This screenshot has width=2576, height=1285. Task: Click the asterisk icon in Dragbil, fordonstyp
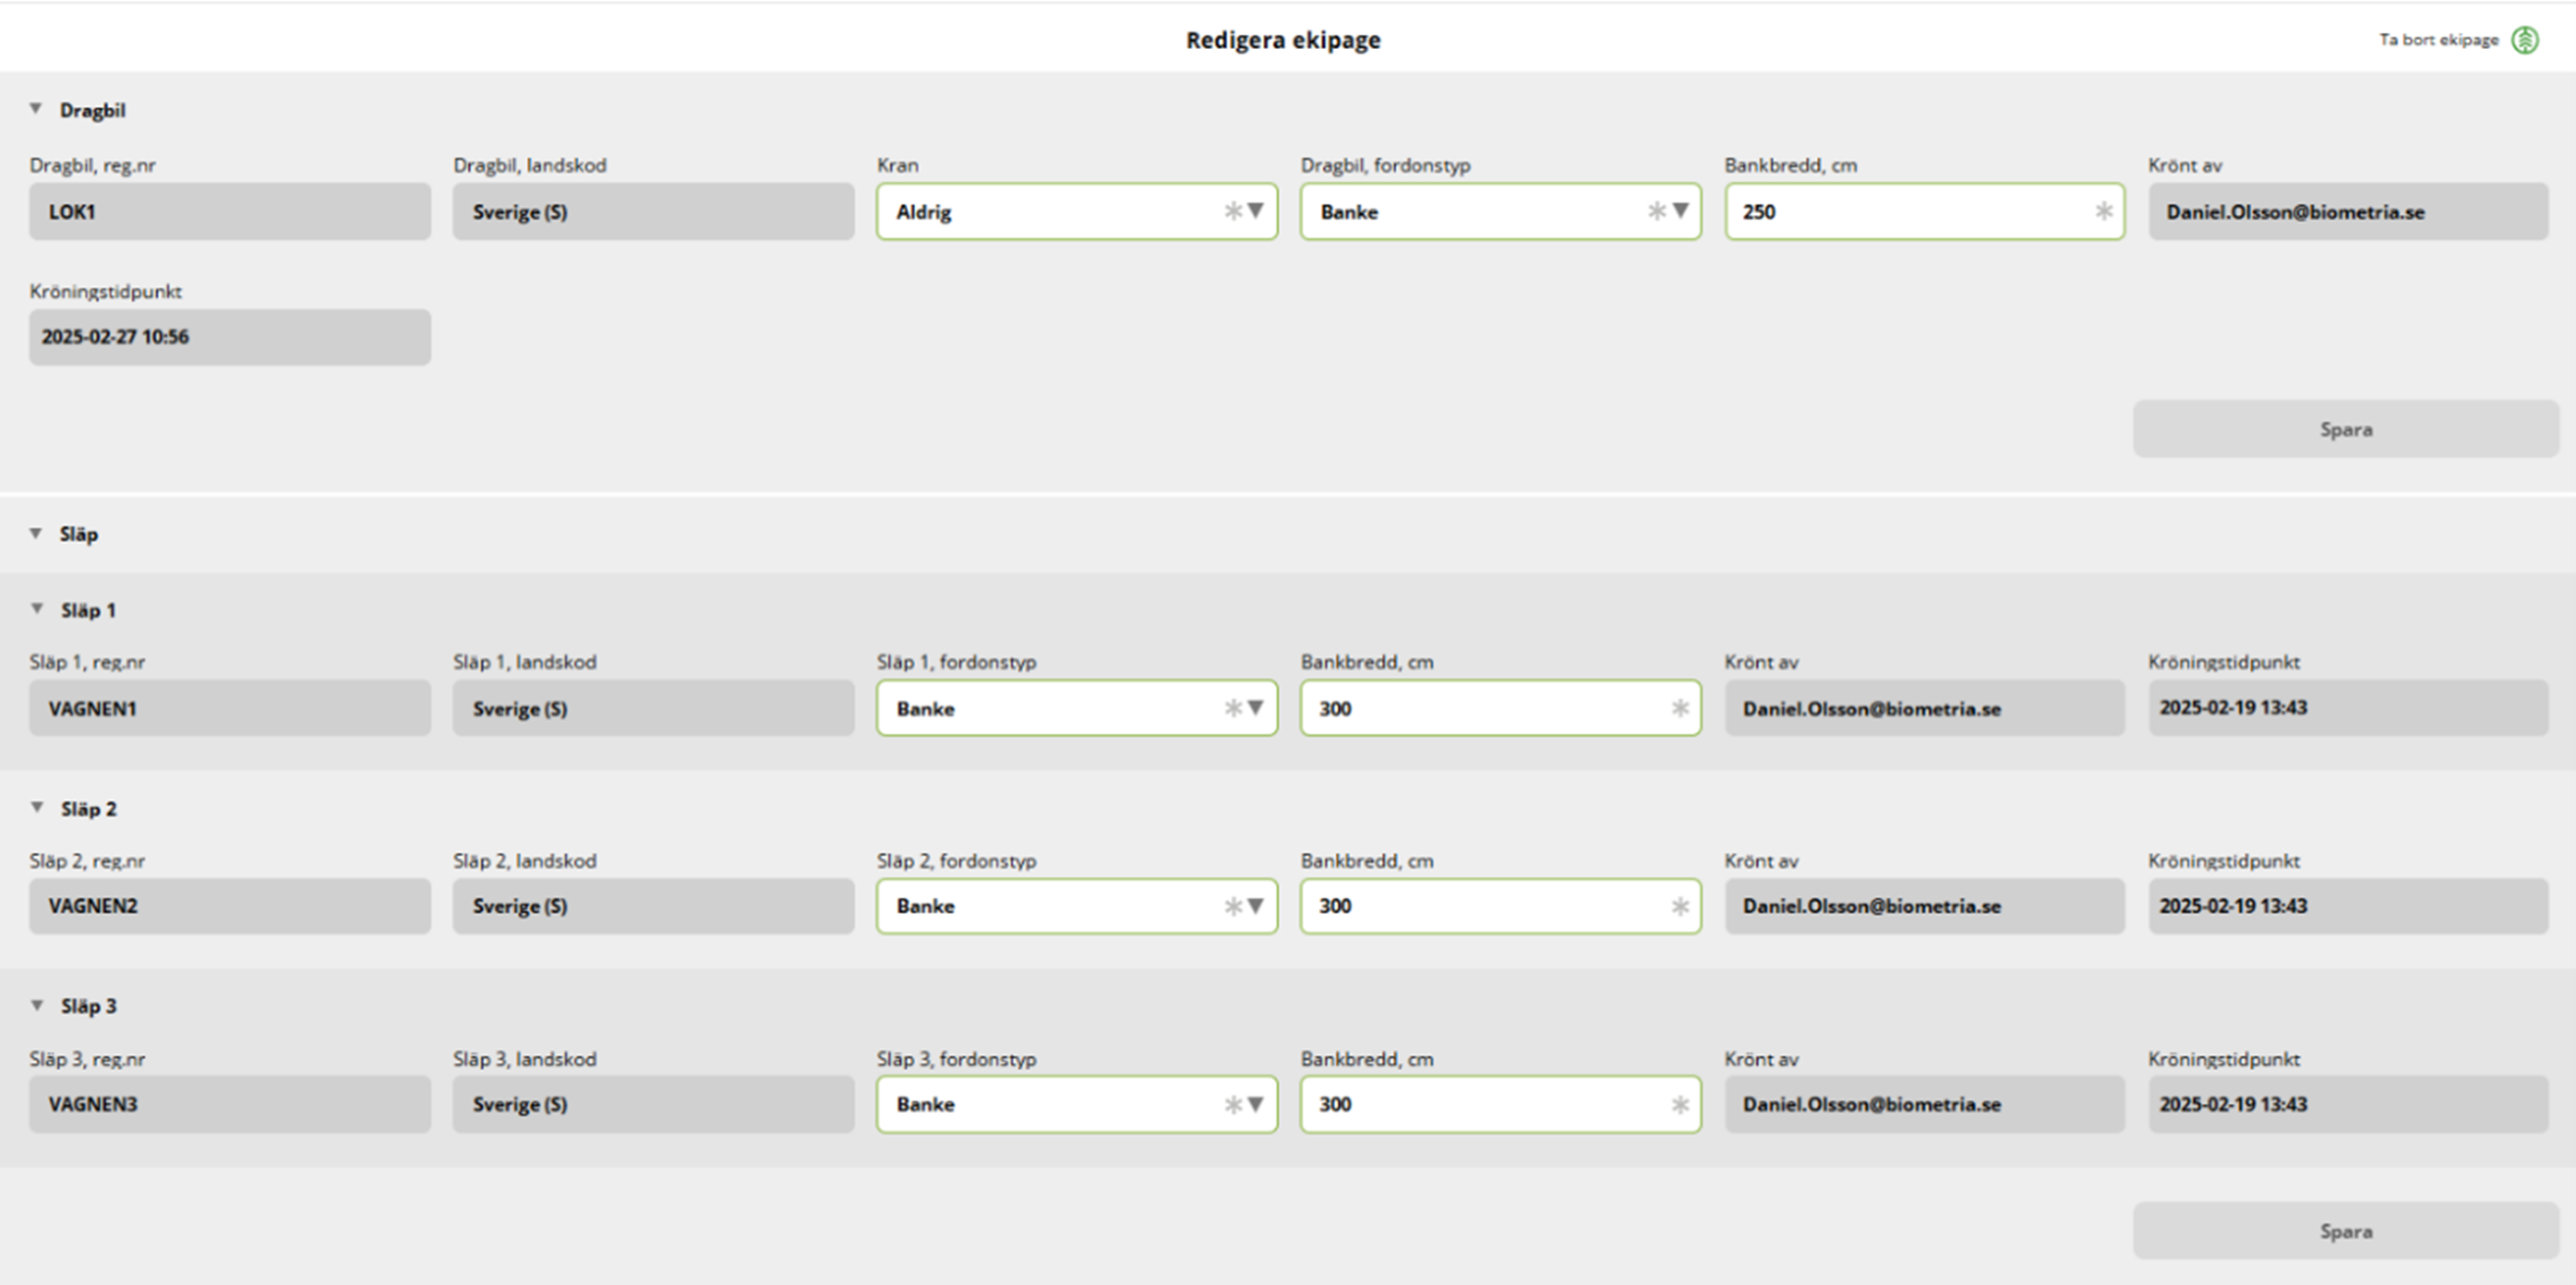[1657, 211]
